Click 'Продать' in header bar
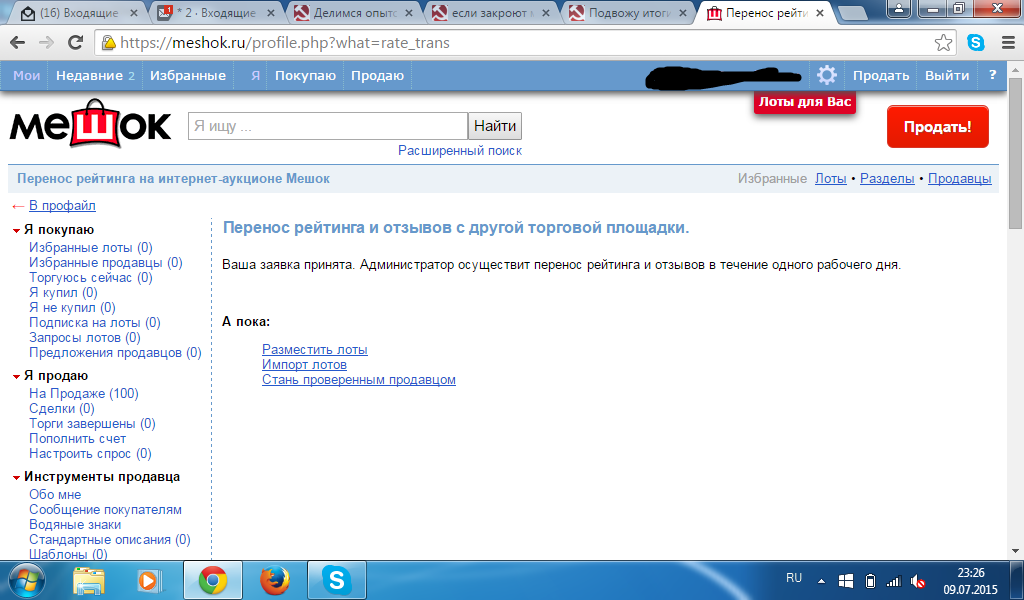Screen dimensions: 1024x600 pos(881,75)
